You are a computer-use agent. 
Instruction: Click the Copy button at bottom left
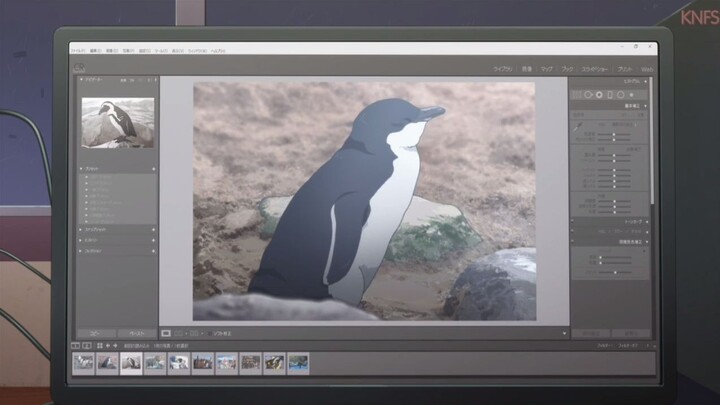coord(96,333)
